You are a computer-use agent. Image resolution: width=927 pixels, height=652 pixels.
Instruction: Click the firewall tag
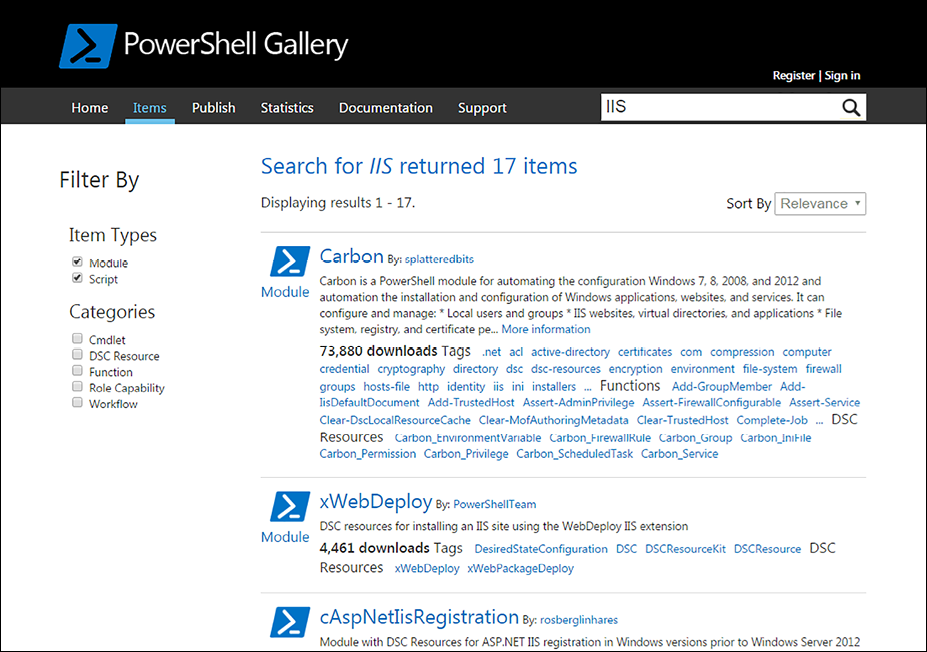824,369
